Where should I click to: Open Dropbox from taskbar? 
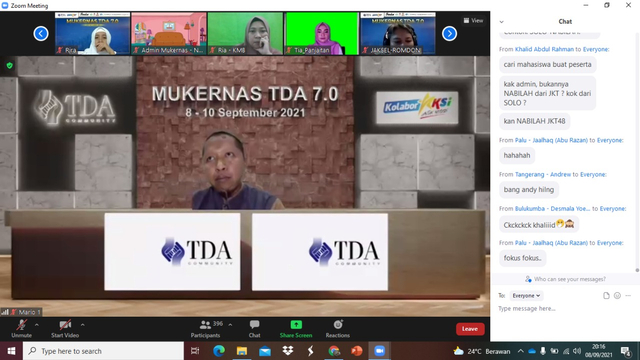point(288,351)
